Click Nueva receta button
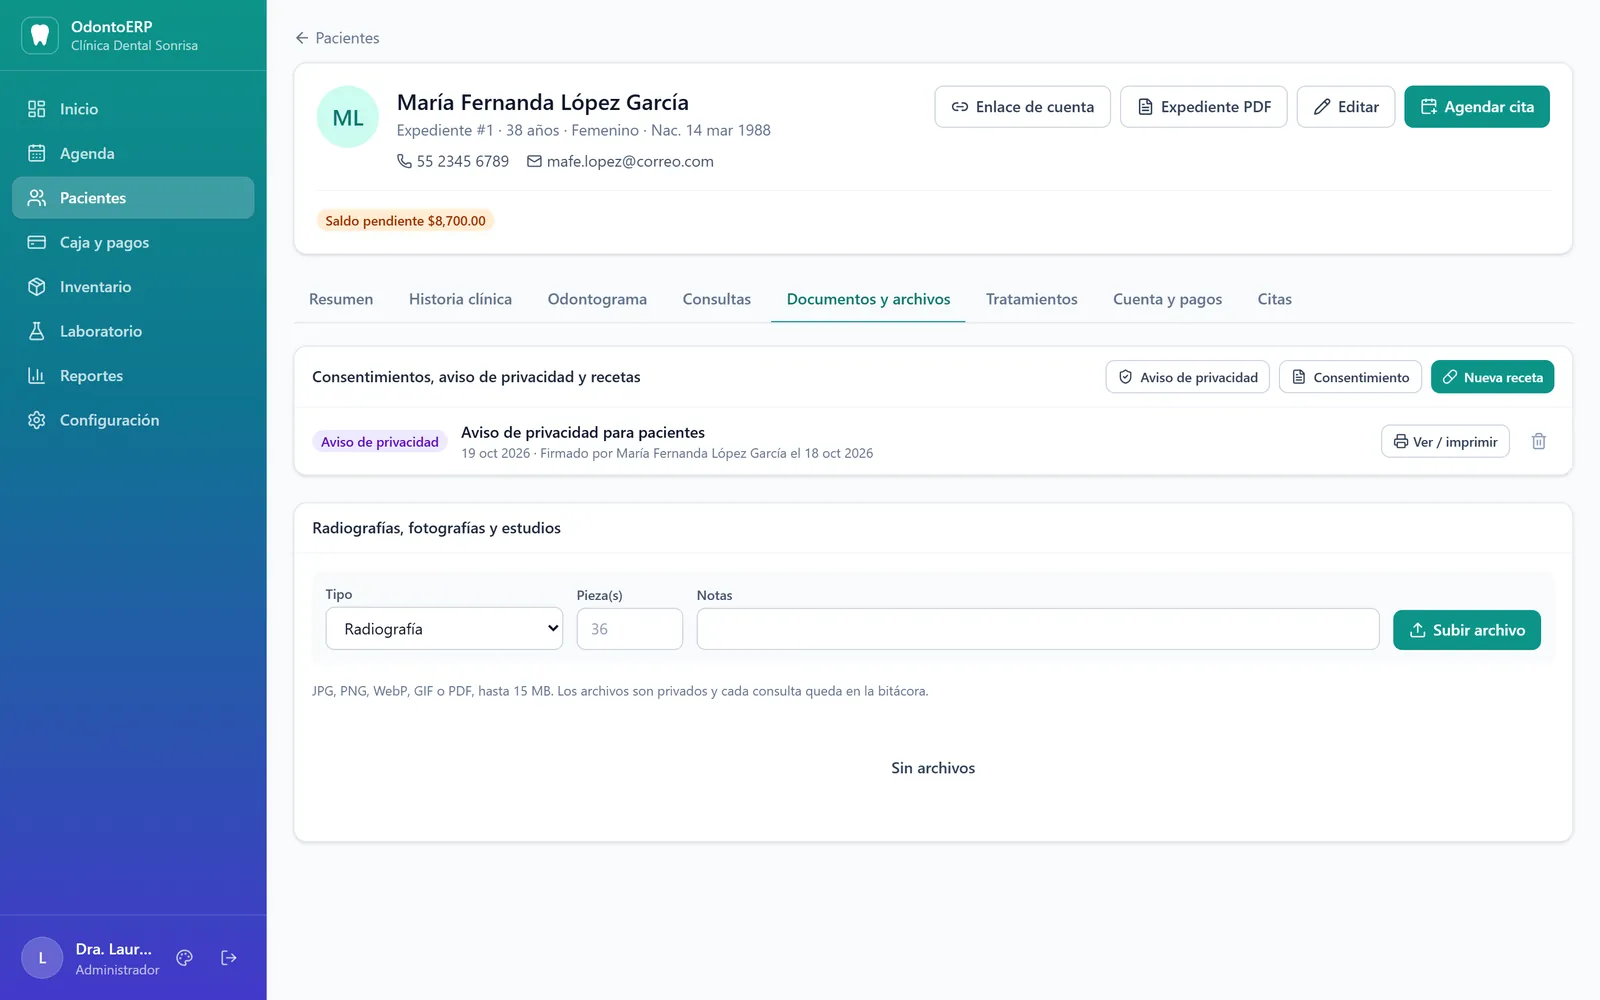 [1492, 377]
